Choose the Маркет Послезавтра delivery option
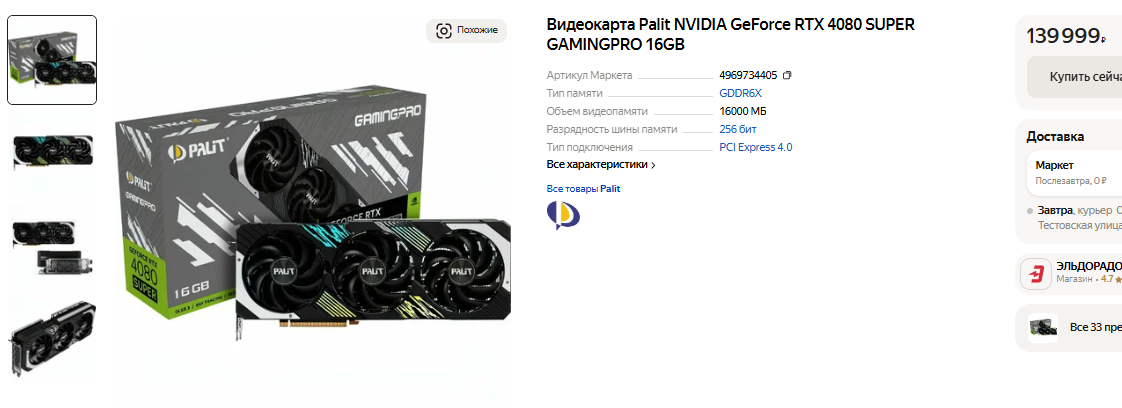This screenshot has height=408, width=1122. click(1074, 173)
